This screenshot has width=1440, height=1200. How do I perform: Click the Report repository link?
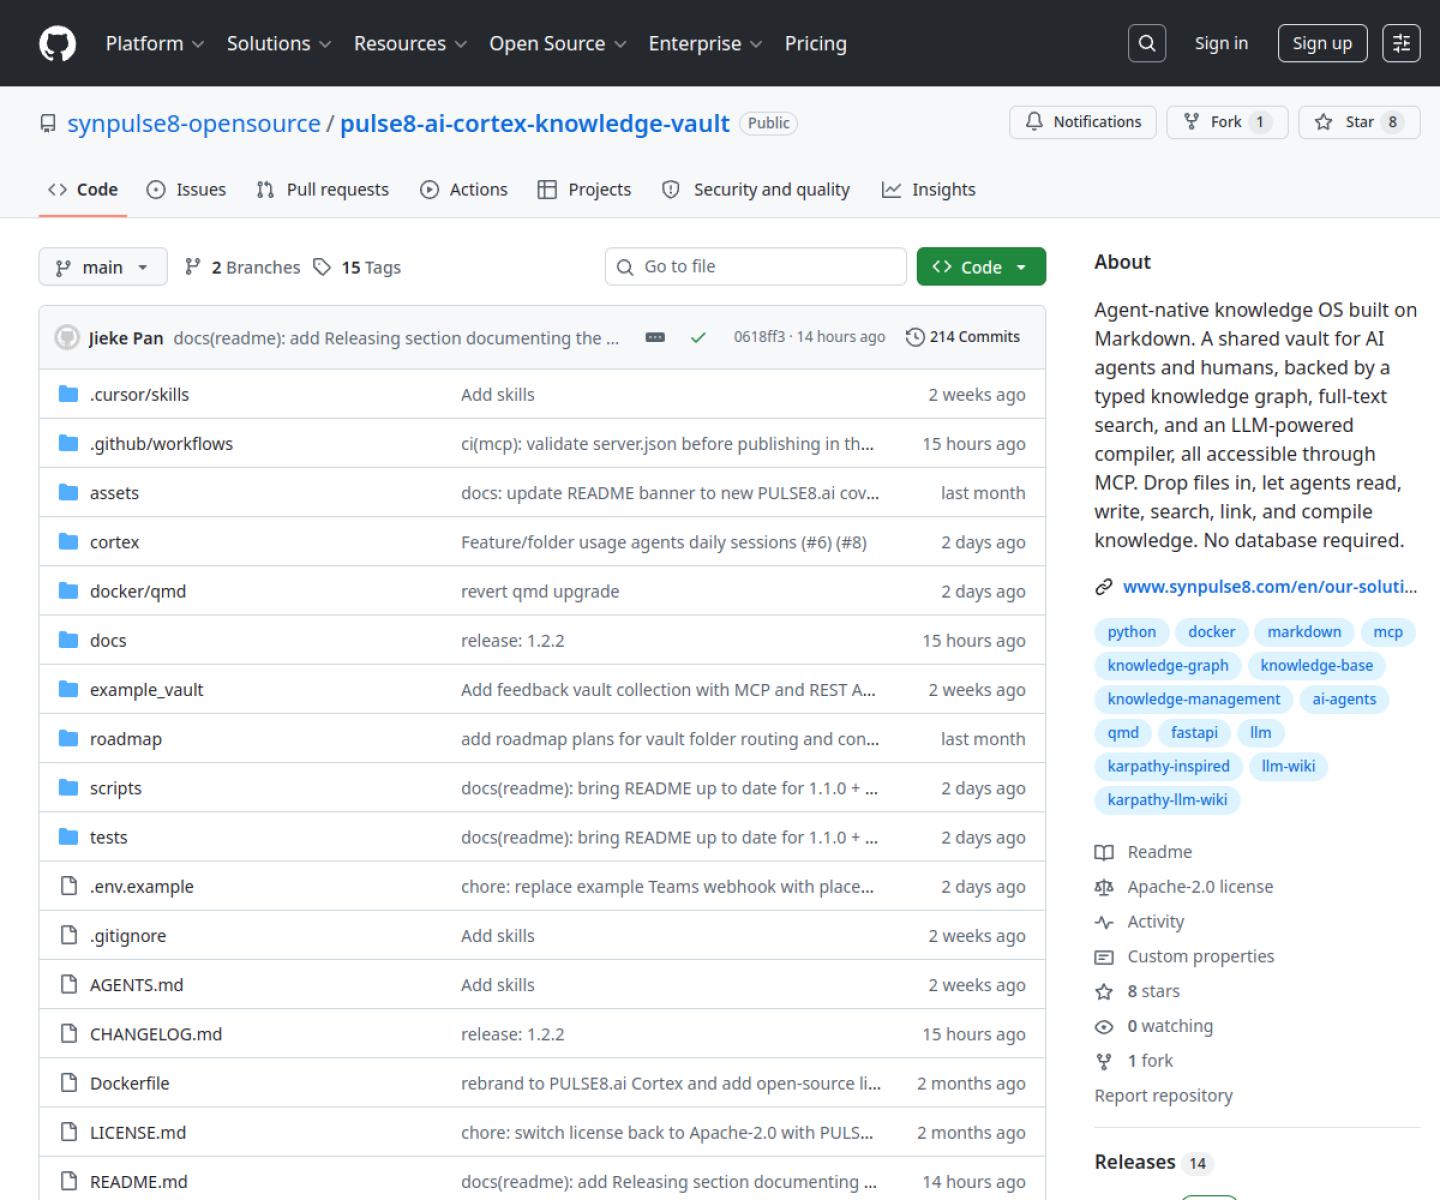click(1164, 1096)
